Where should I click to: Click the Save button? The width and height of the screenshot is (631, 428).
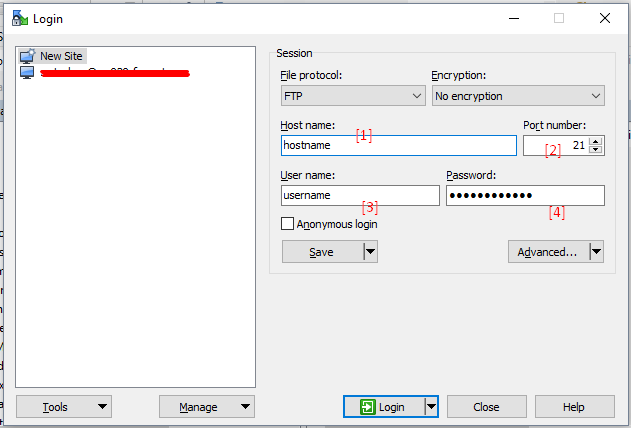click(x=322, y=252)
